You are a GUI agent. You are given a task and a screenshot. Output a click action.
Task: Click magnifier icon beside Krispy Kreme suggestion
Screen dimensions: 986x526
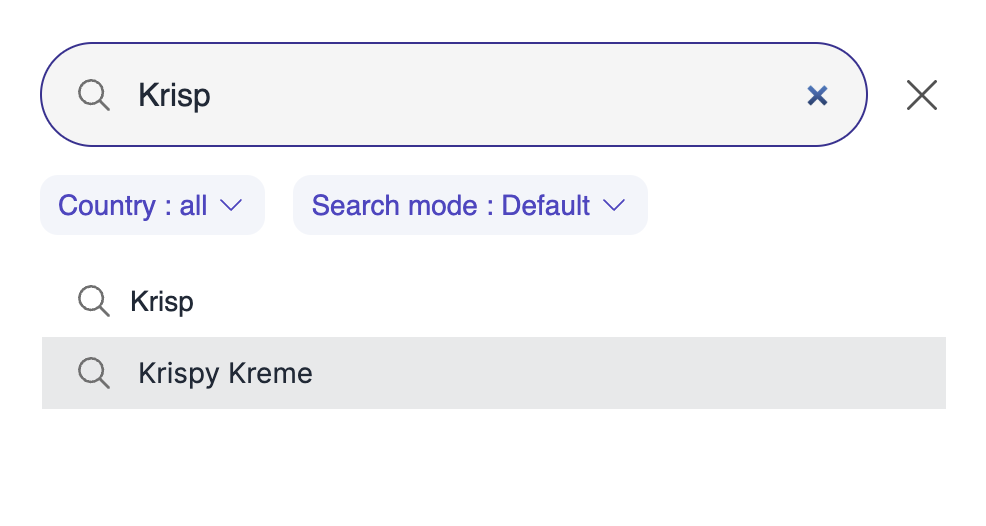(x=94, y=373)
